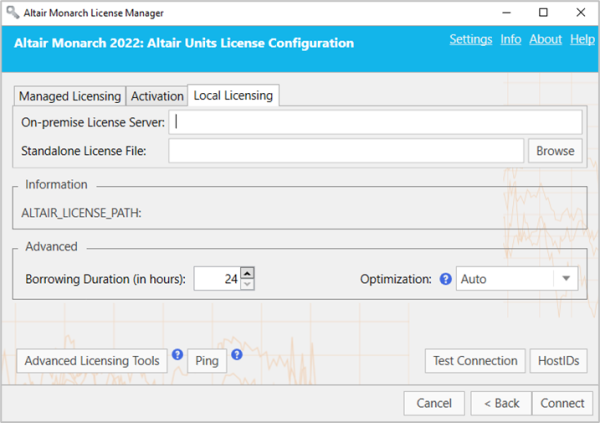Viewport: 600px width, 423px height.
Task: Switch to the Managed Licensing tab
Action: (68, 96)
